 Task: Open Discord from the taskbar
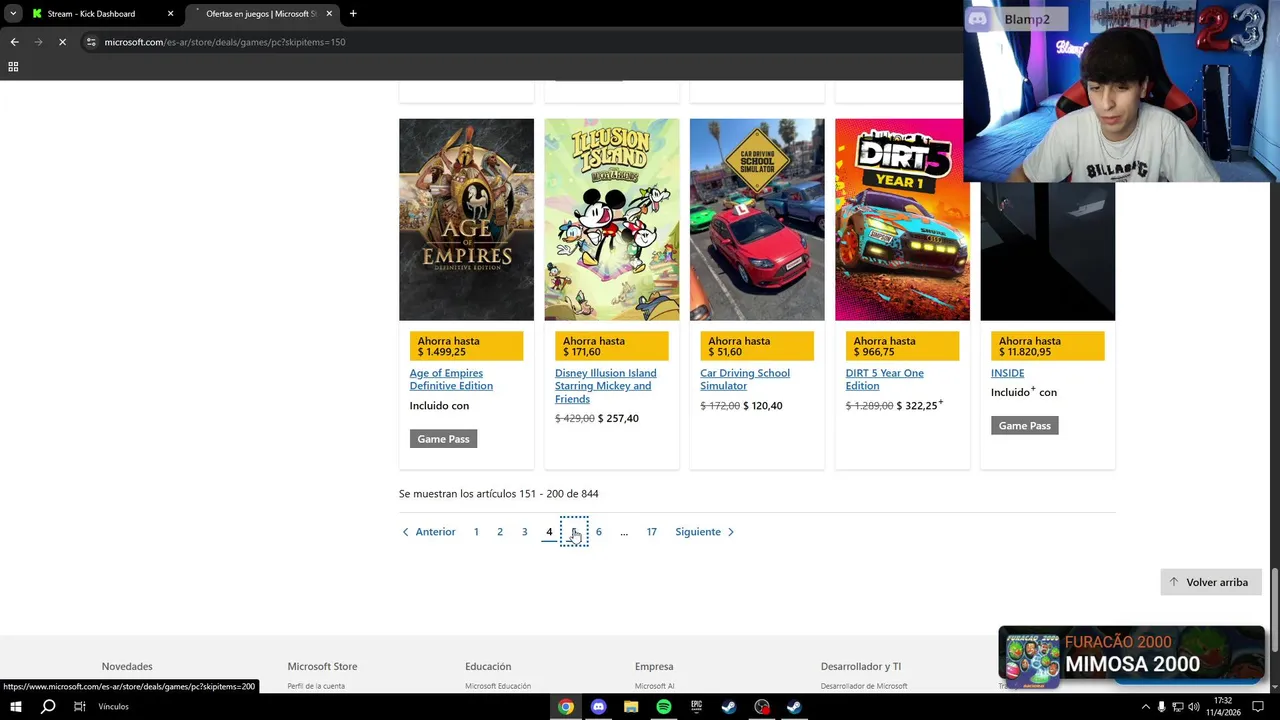598,706
